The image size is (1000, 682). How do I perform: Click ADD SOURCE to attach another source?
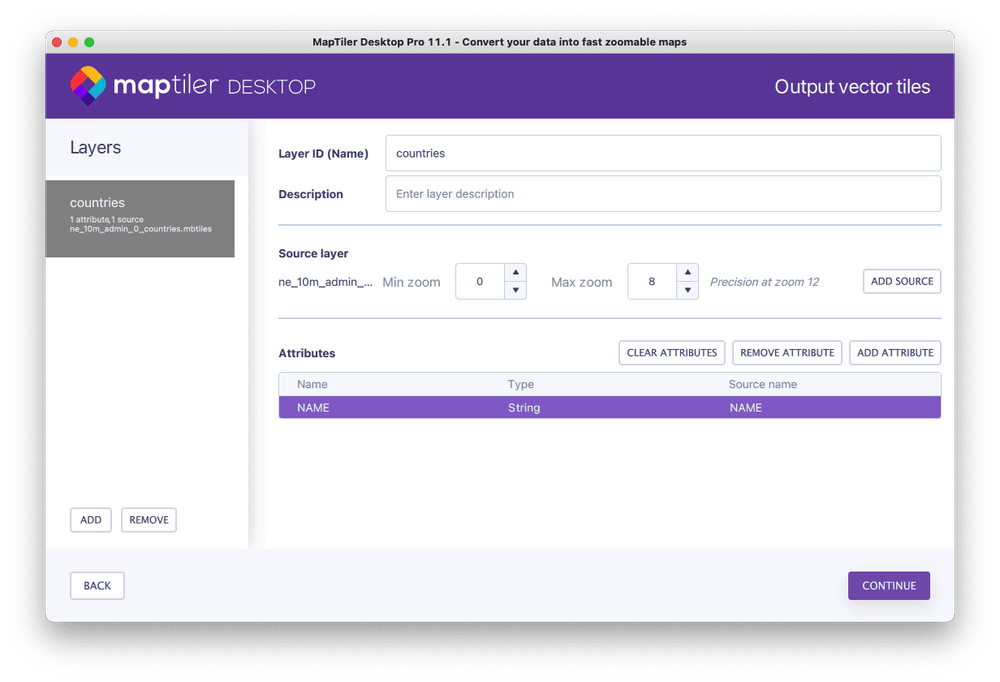(x=901, y=281)
